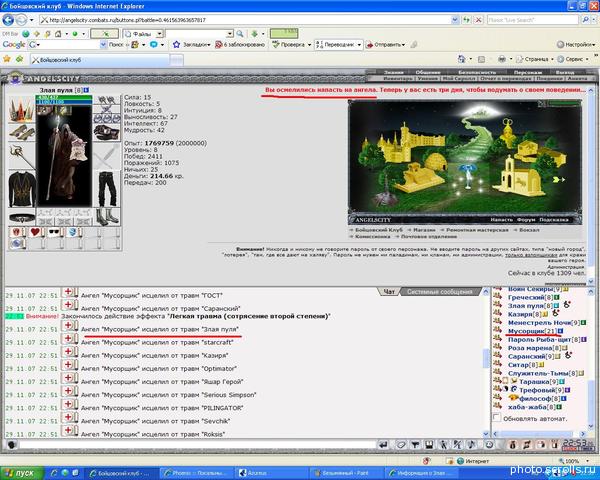
Task: Go to Ремонтная мастерская location link
Action: [477, 230]
